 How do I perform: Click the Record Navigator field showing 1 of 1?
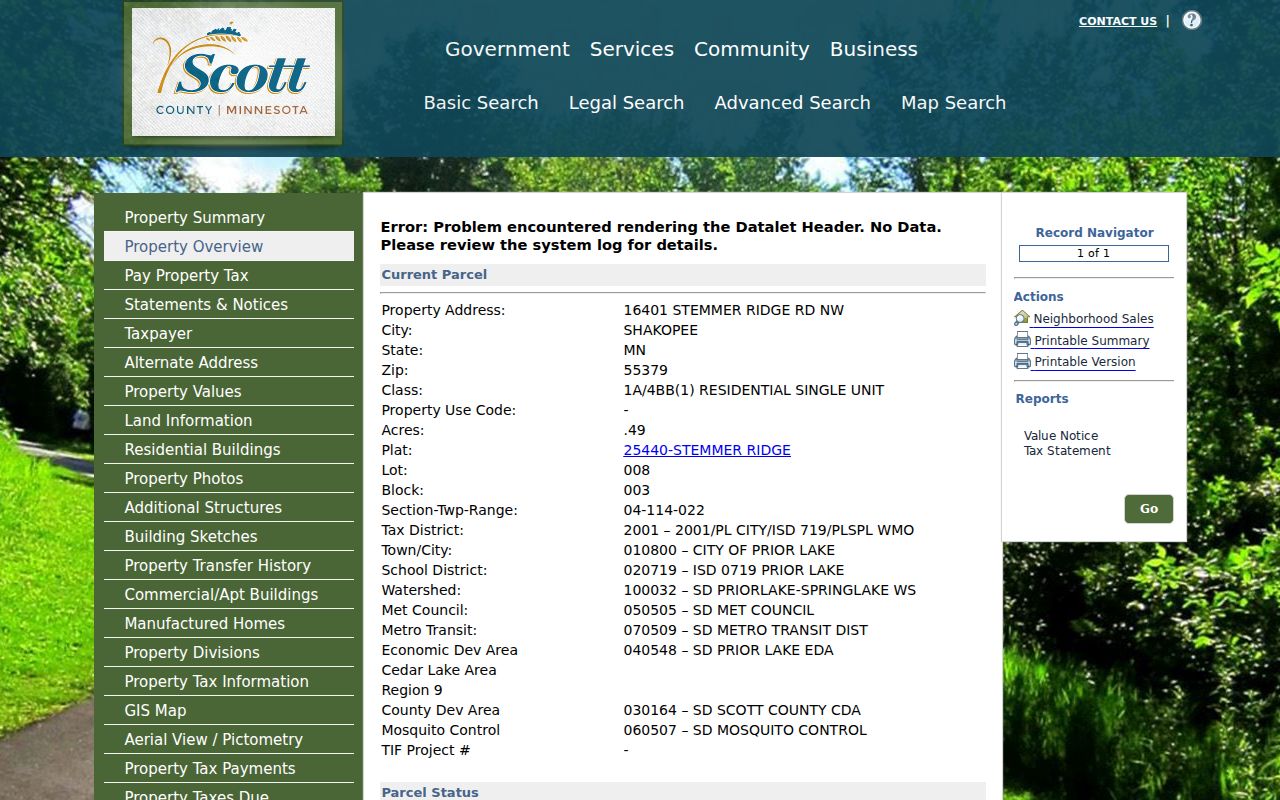1094,254
